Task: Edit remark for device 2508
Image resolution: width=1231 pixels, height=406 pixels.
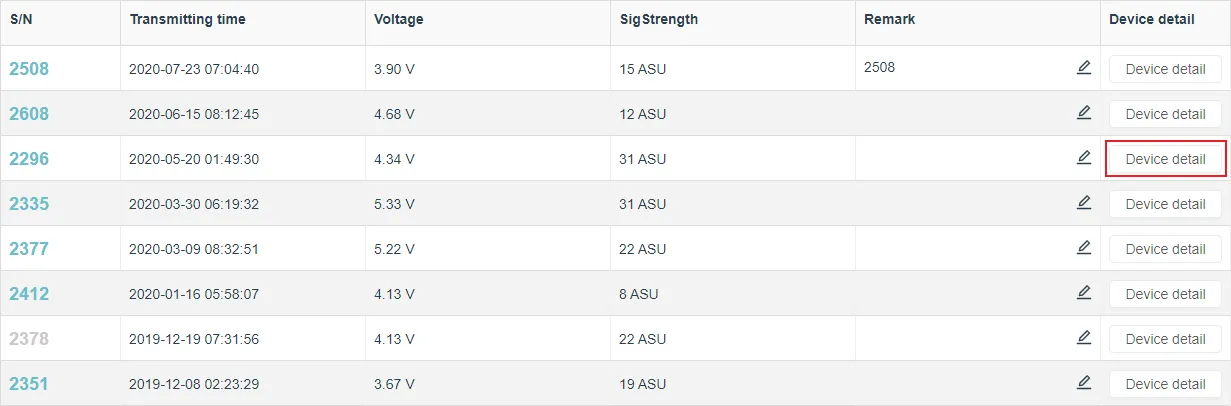Action: pyautogui.click(x=1083, y=68)
